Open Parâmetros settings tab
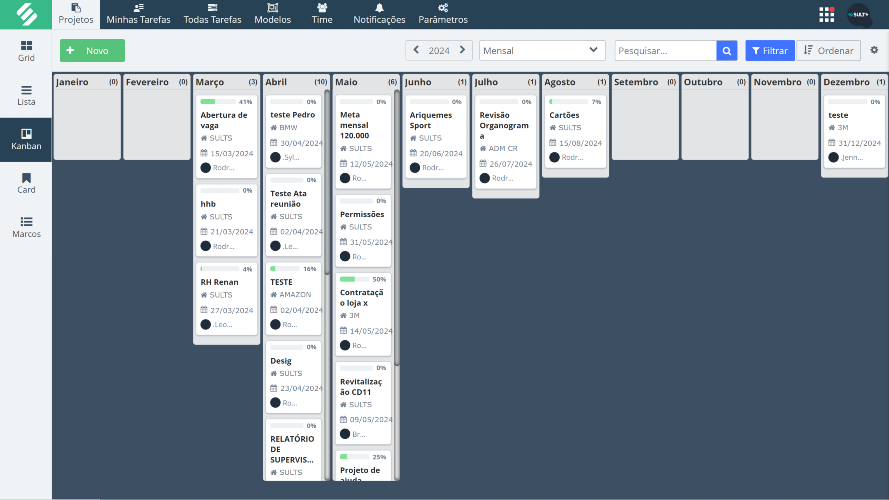The width and height of the screenshot is (889, 500). pos(443,14)
